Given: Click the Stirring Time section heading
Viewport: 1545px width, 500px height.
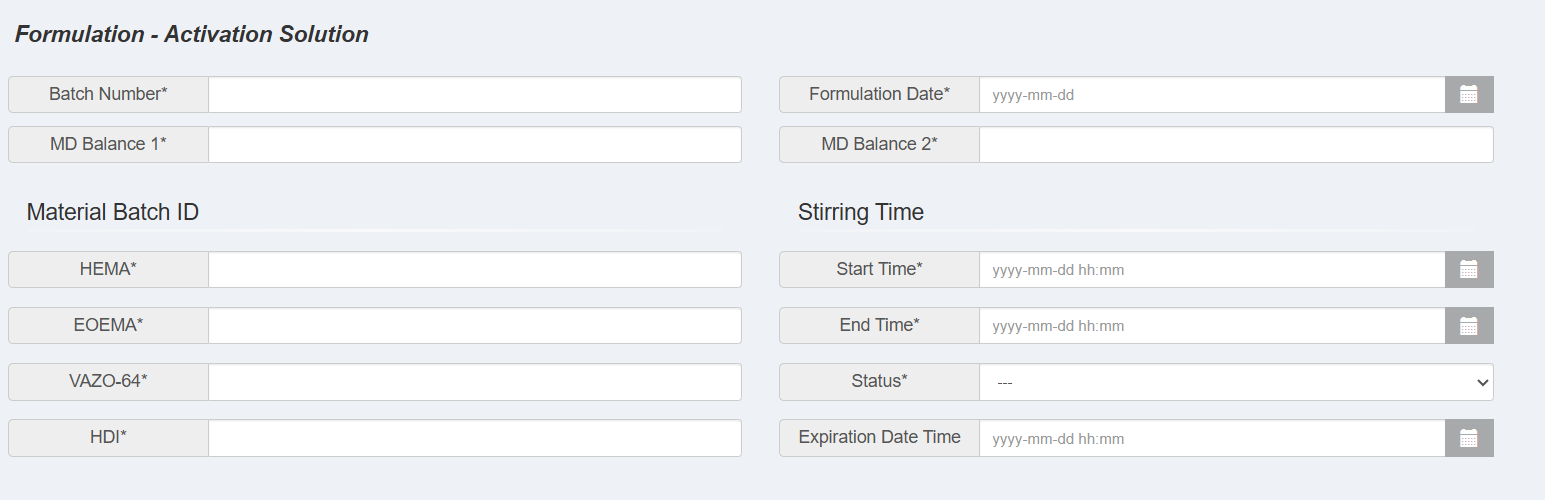Looking at the screenshot, I should [861, 212].
